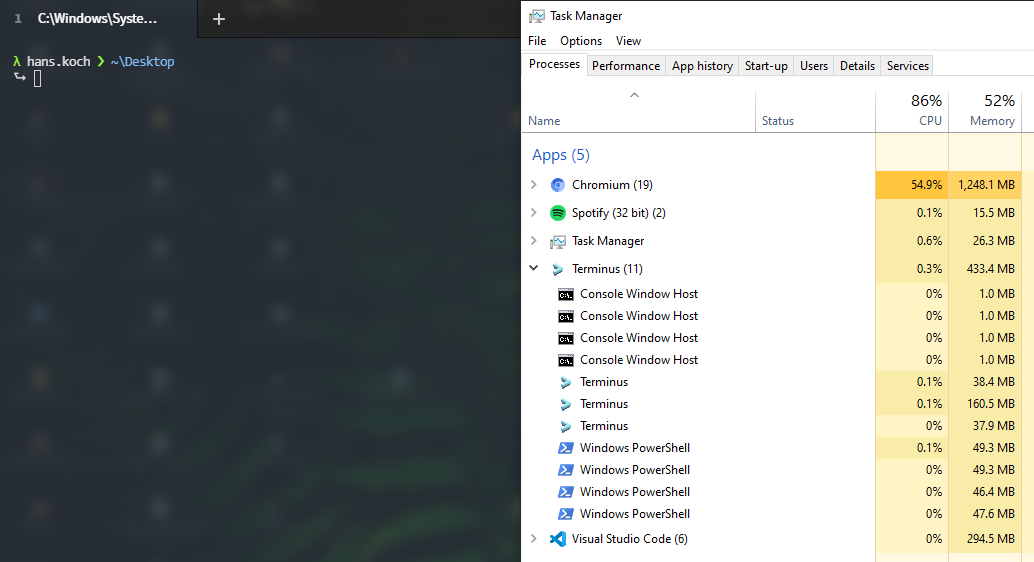Click the Task Manager title bar icon
The height and width of the screenshot is (562, 1034).
[537, 16]
